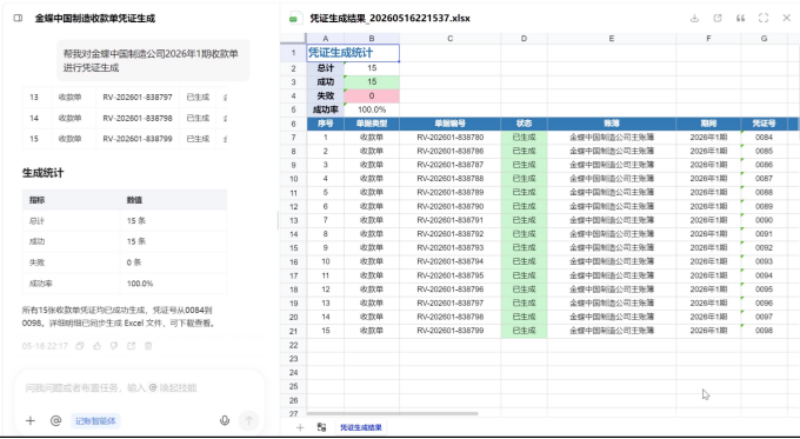Select the pink 失败 value cell 0
This screenshot has height=439, width=800.
[372, 95]
